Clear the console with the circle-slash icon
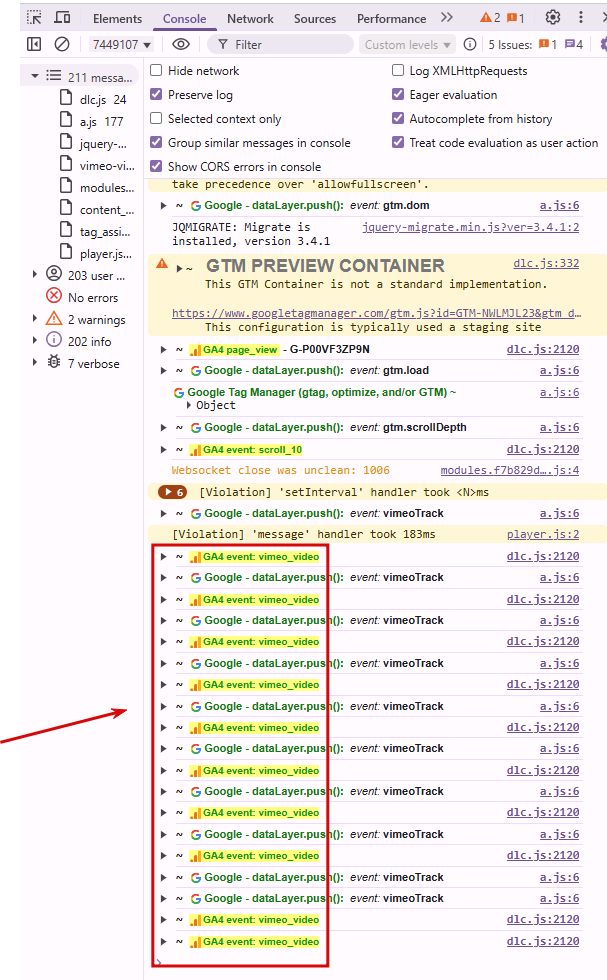 click(x=62, y=44)
